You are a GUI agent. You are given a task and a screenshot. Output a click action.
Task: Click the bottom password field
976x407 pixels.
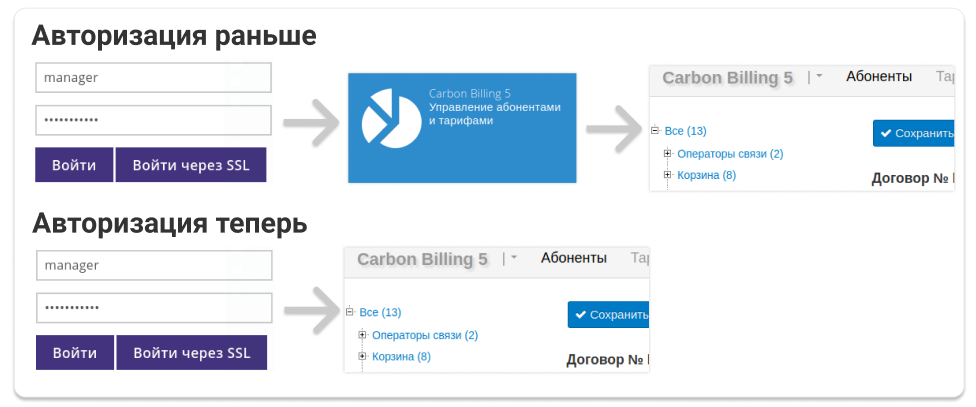(x=154, y=308)
